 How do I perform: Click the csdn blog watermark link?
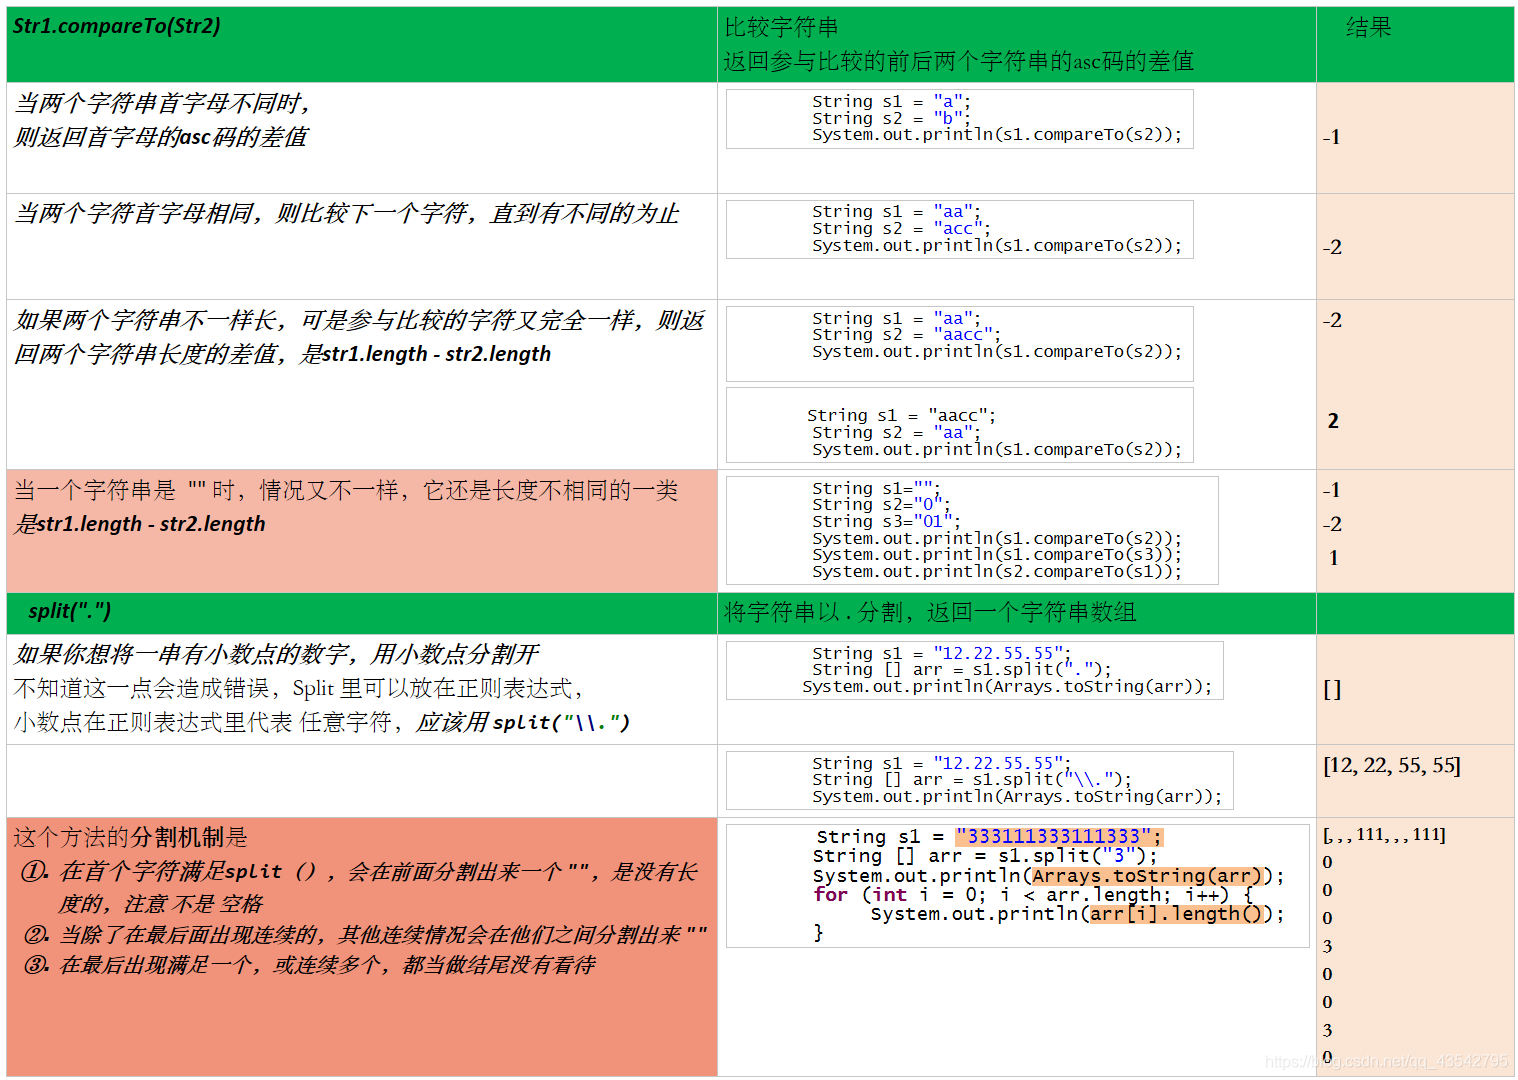1386,1061
